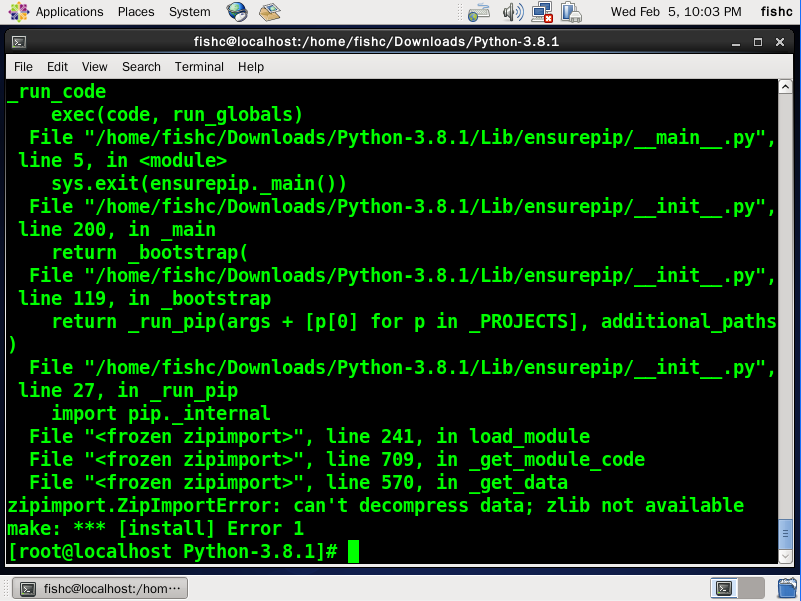Open the note editor launcher icon

[269, 12]
